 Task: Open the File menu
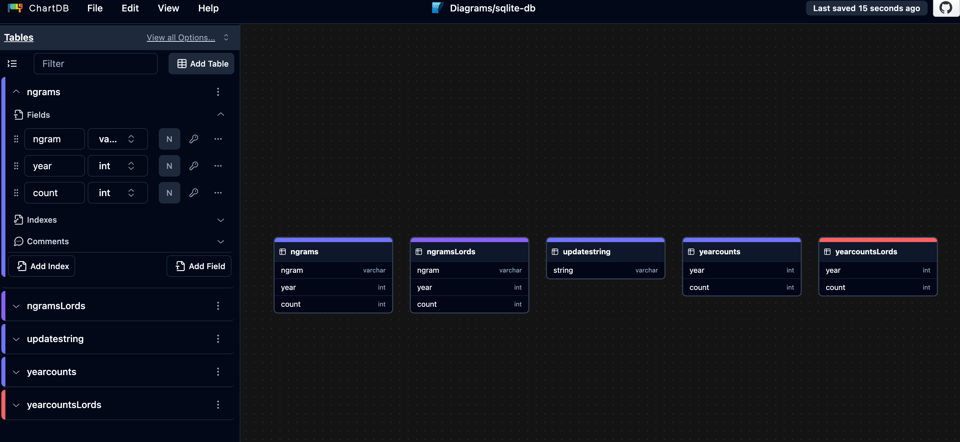point(95,9)
